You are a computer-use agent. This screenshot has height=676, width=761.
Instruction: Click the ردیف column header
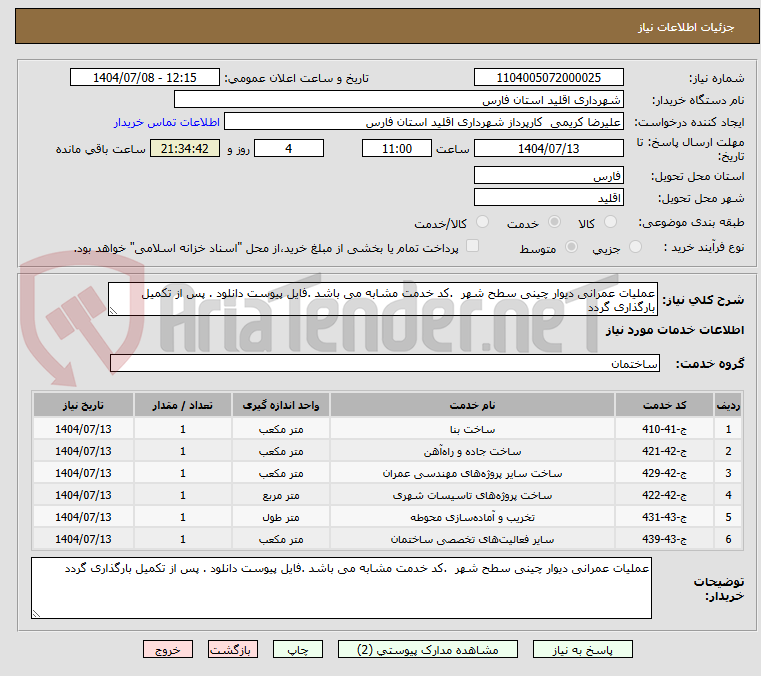tap(728, 405)
